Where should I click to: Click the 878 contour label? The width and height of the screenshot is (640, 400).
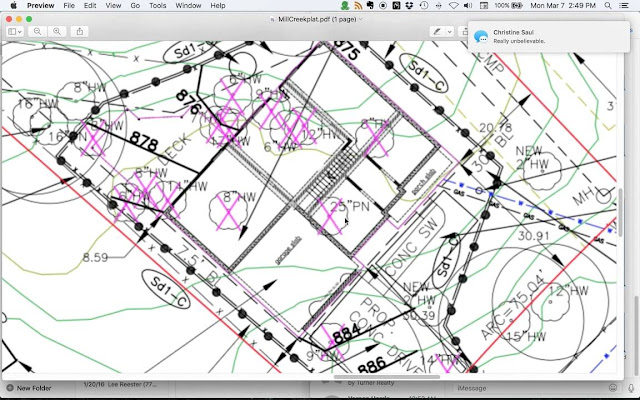click(x=144, y=141)
